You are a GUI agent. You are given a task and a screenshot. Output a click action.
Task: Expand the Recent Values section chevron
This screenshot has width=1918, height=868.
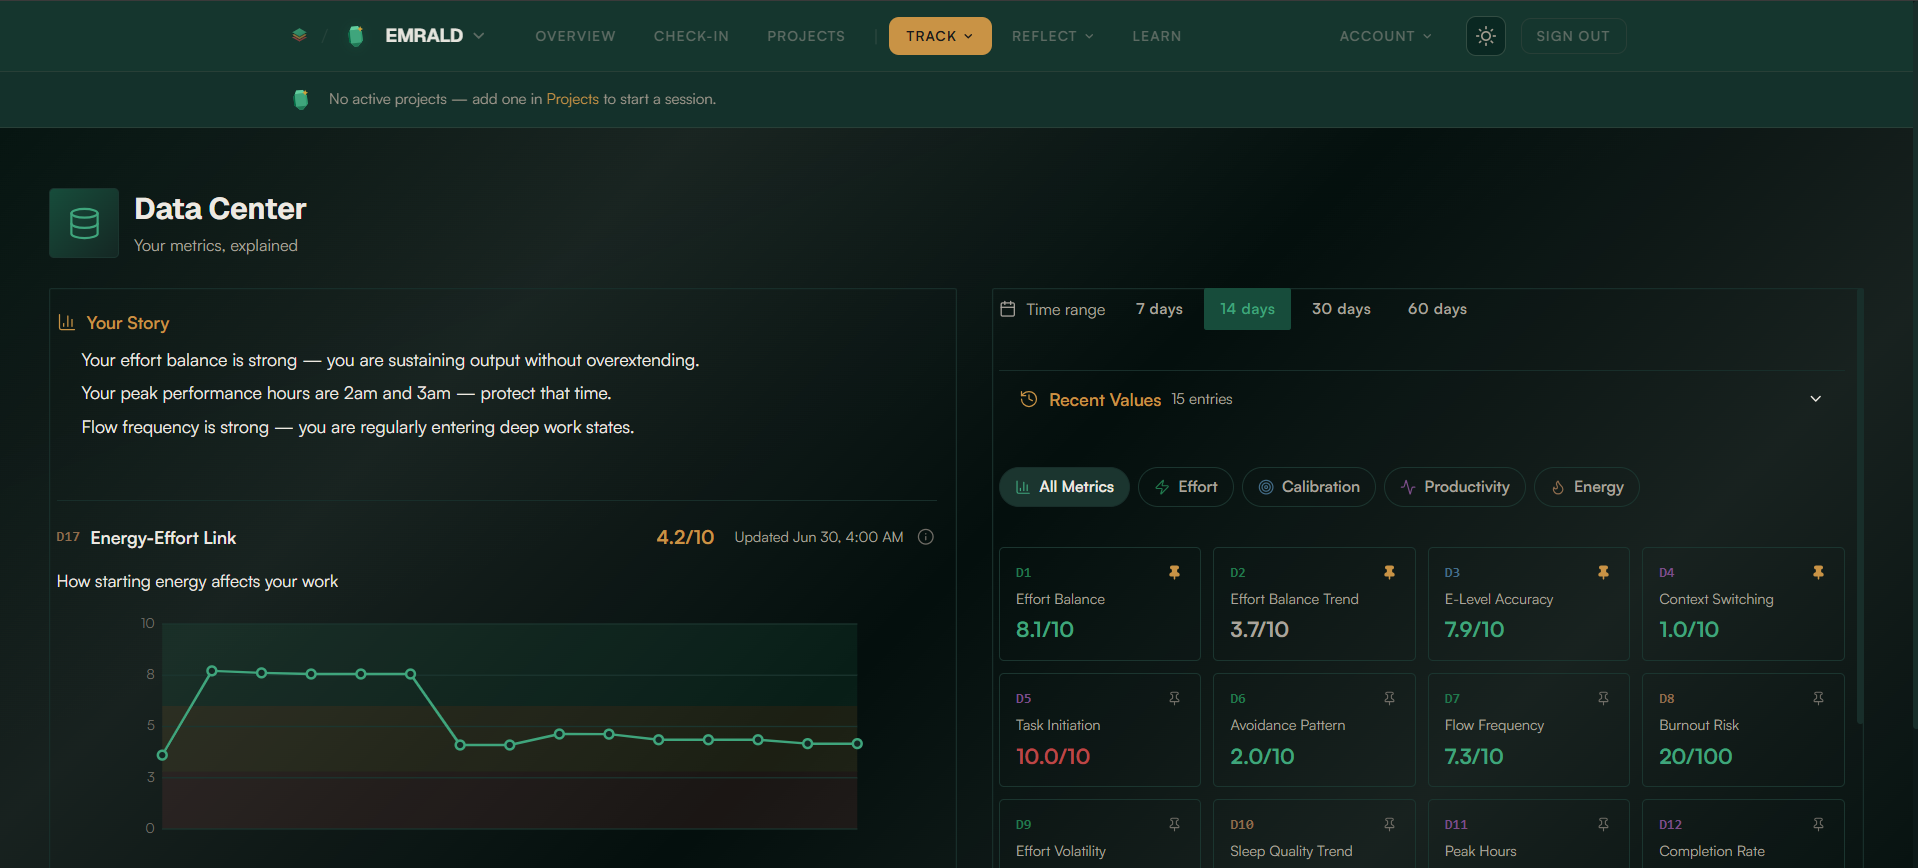1815,399
